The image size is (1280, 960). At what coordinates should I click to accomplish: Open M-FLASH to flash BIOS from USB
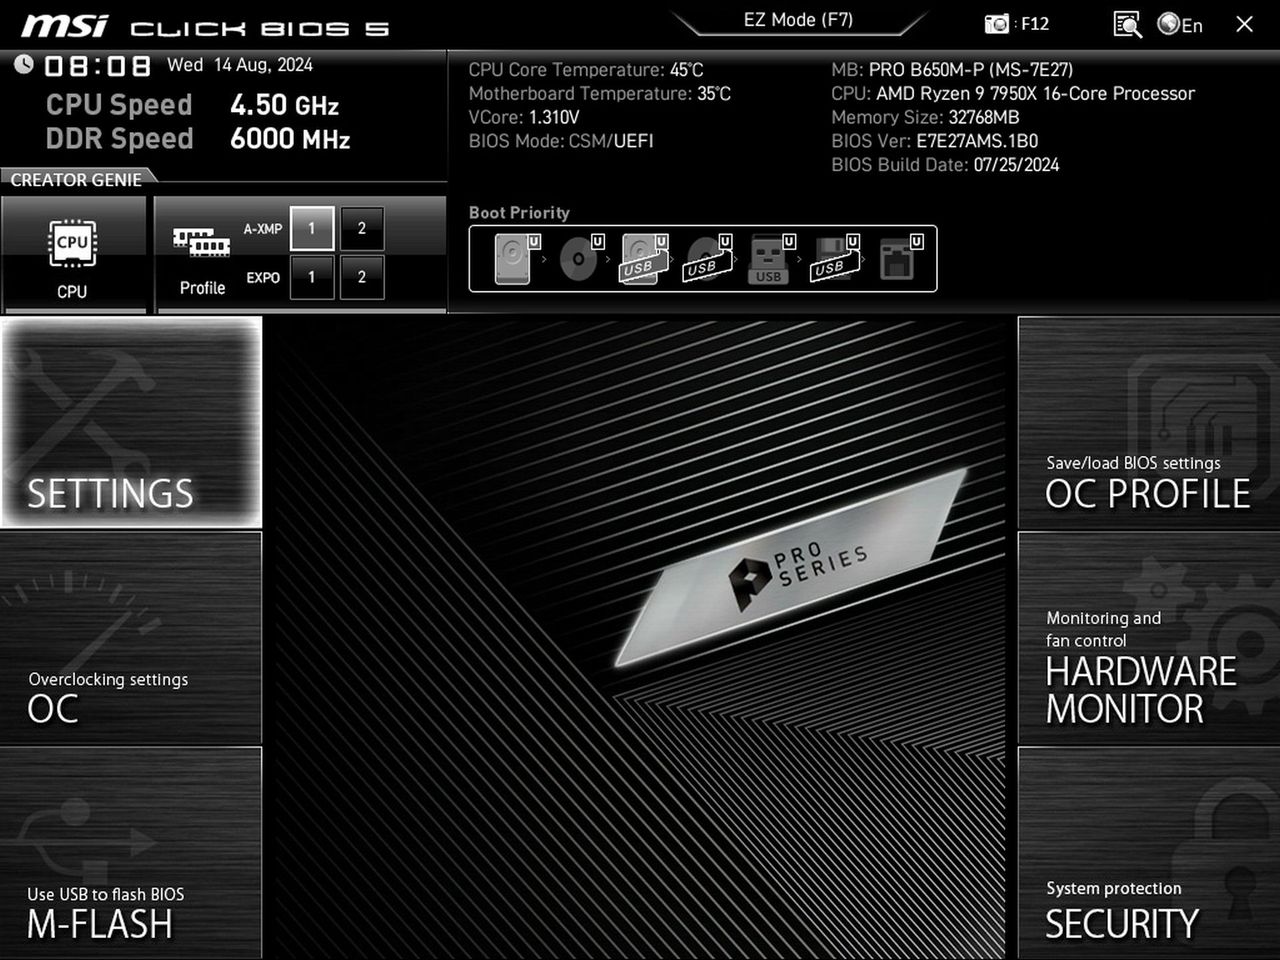click(131, 853)
